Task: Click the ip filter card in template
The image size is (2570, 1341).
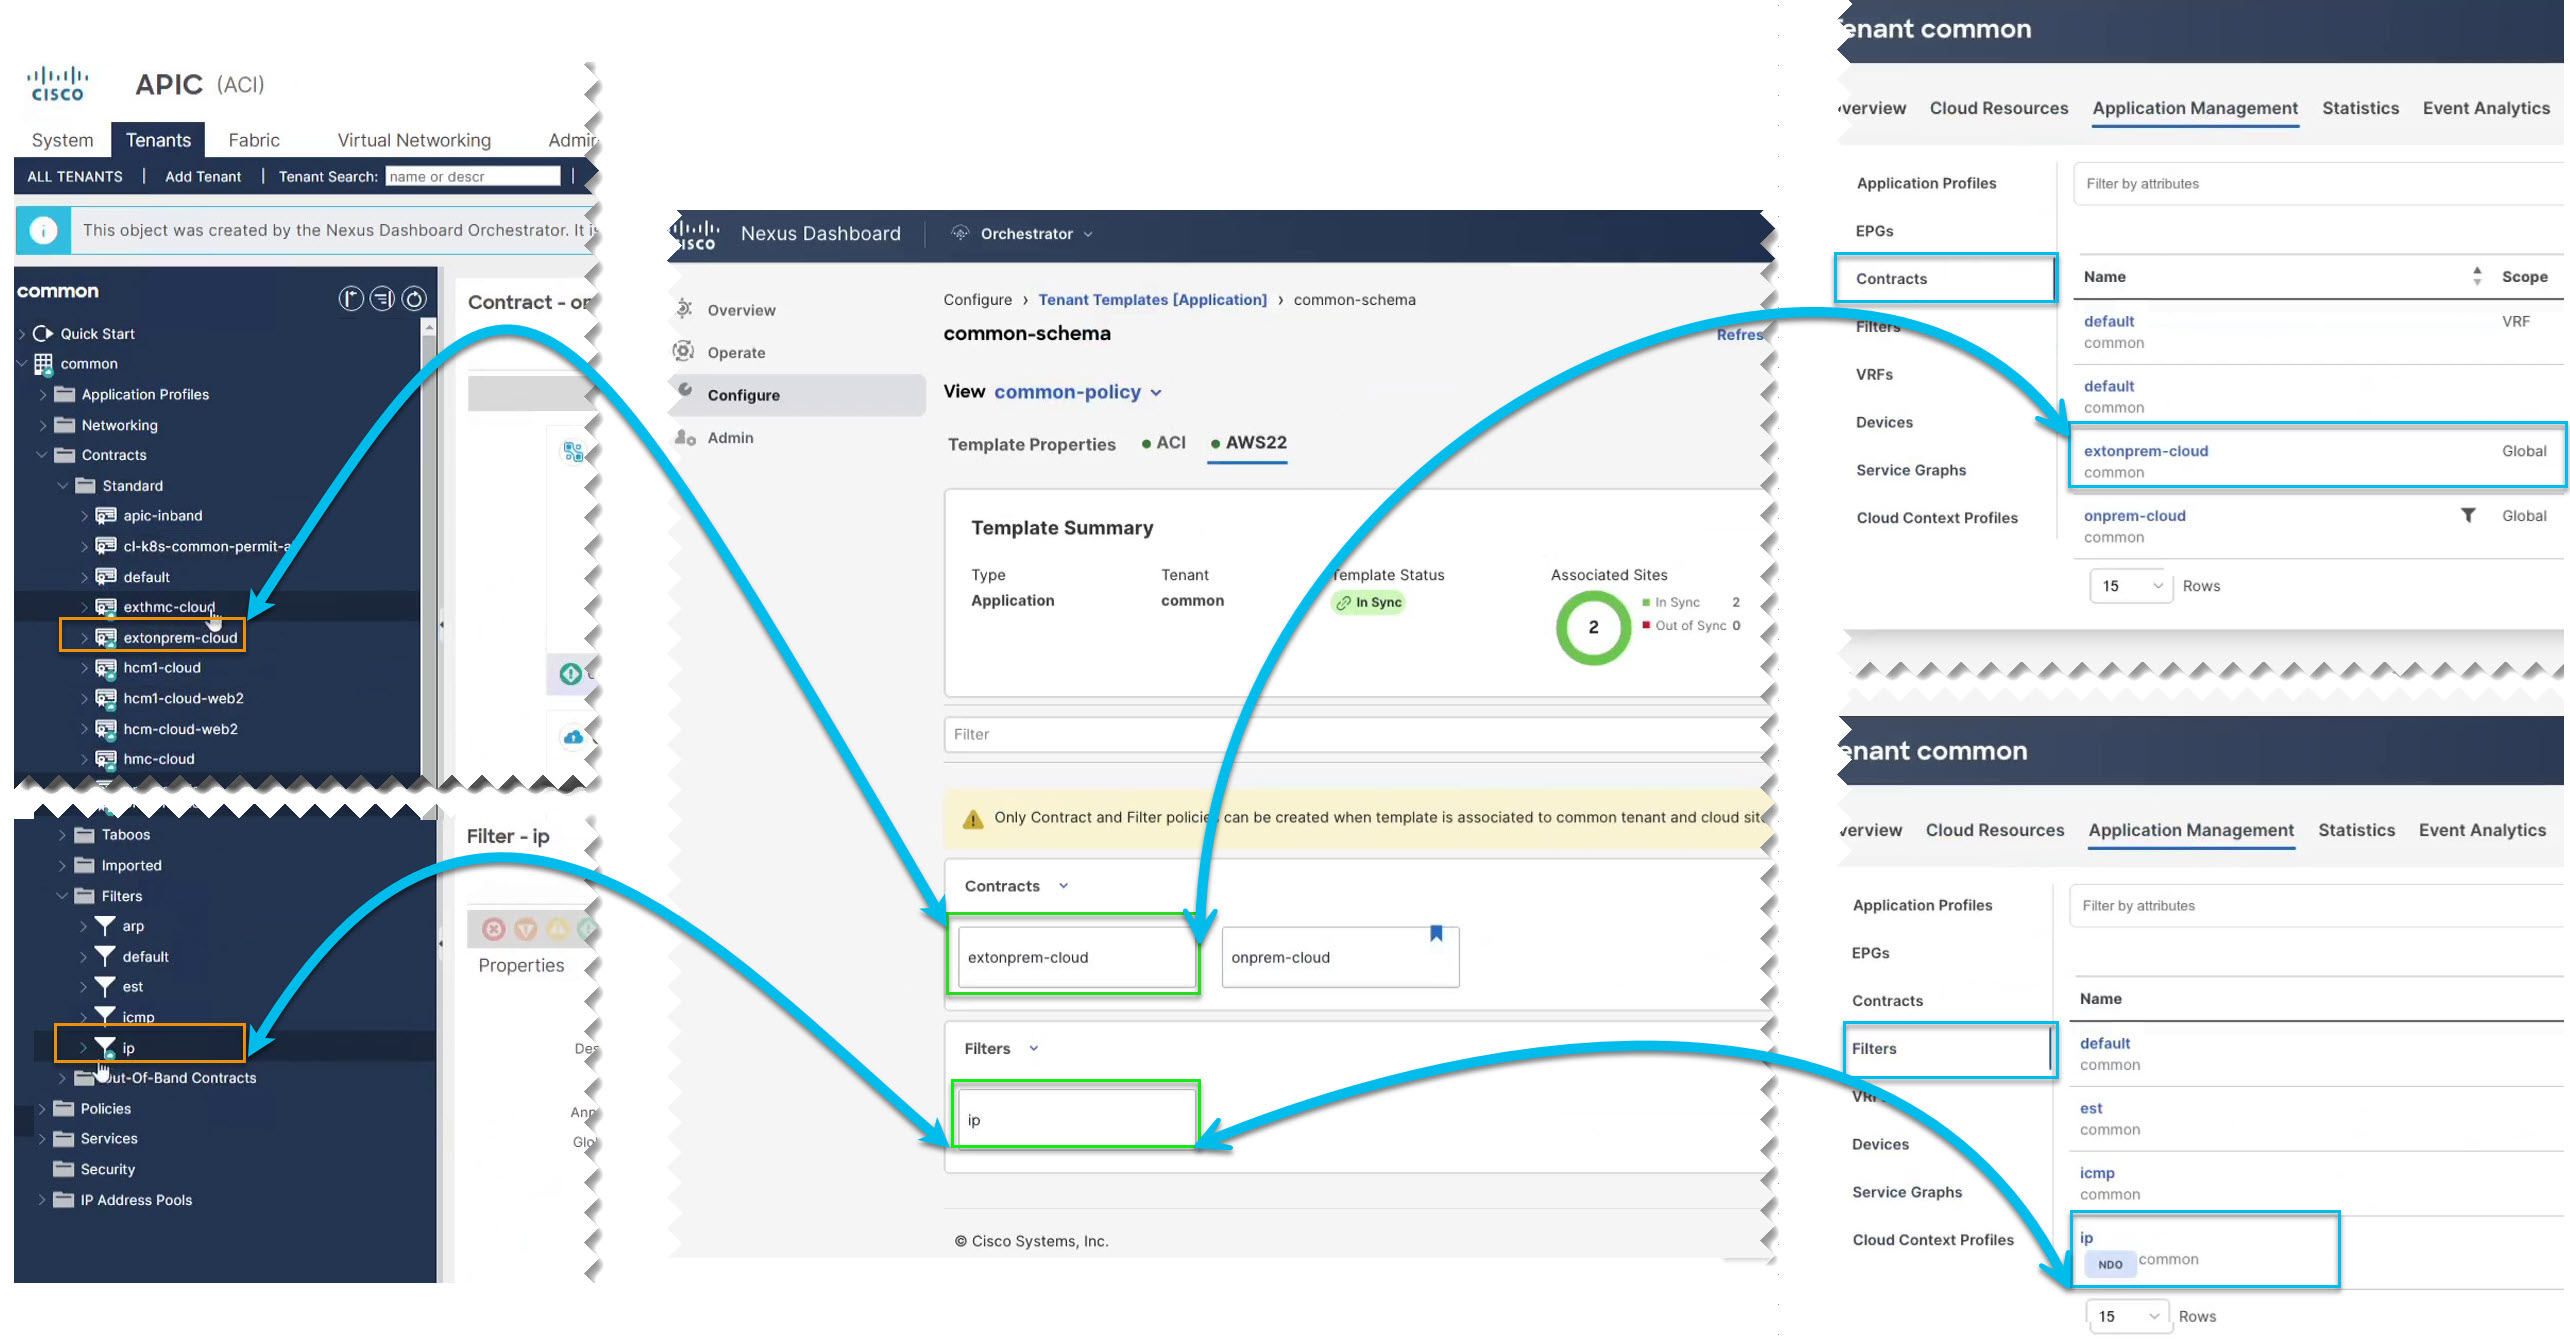Action: point(1076,1119)
